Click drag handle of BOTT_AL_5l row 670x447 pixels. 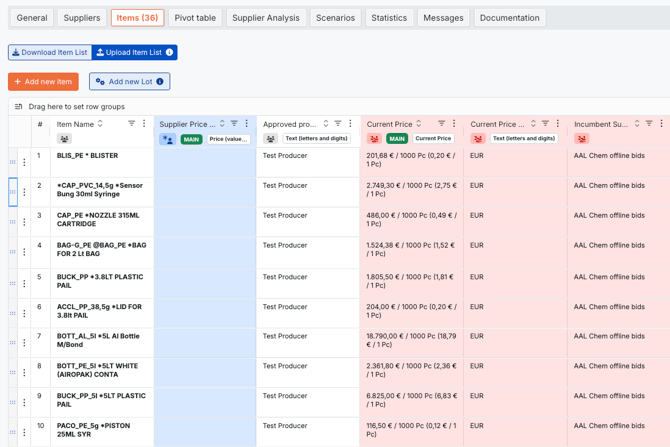[x=12, y=343]
